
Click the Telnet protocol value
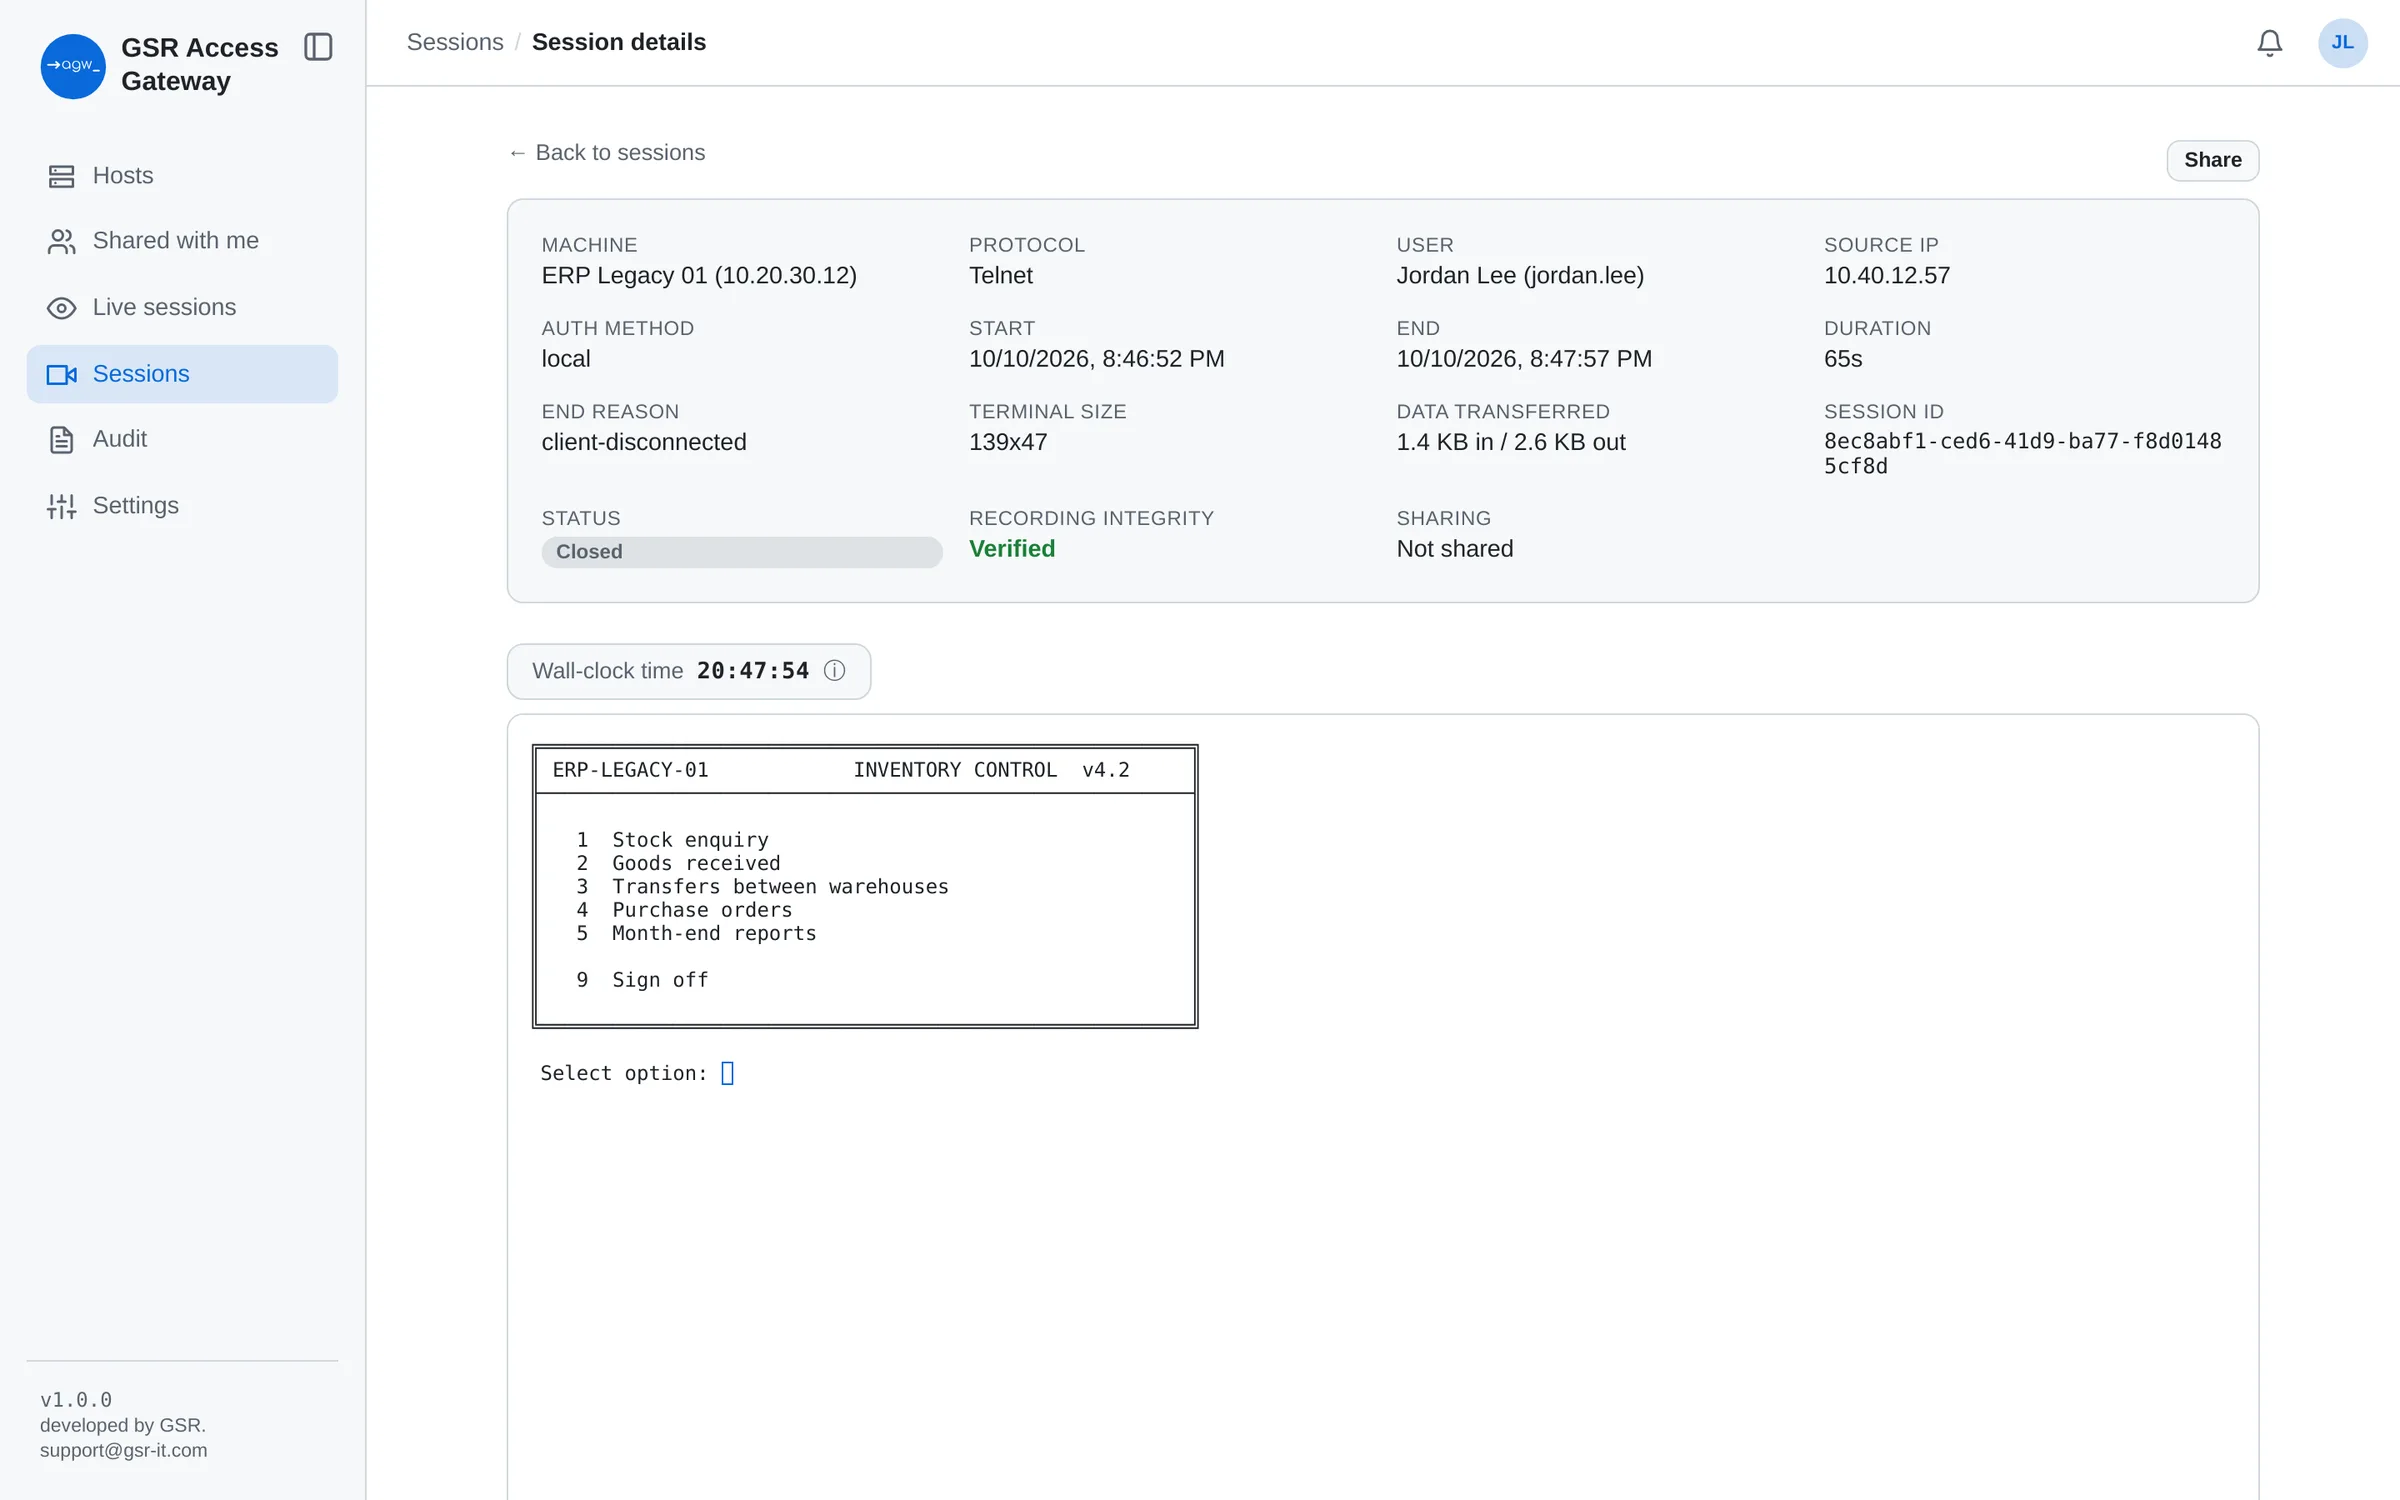pos(1001,276)
